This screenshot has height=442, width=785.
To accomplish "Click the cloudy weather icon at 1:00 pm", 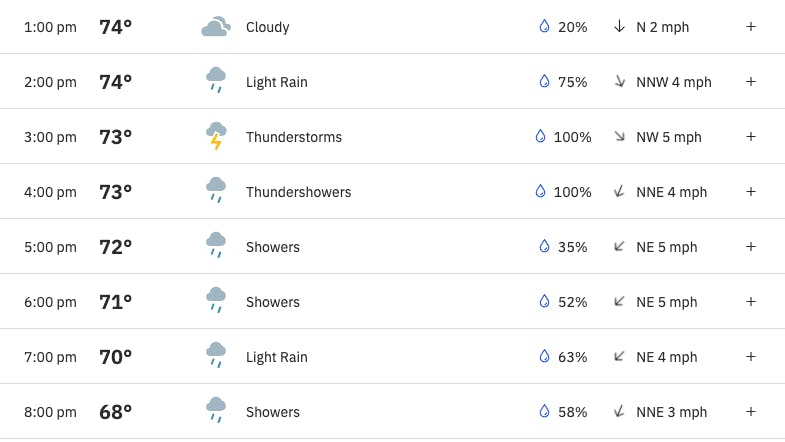I will pos(216,27).
